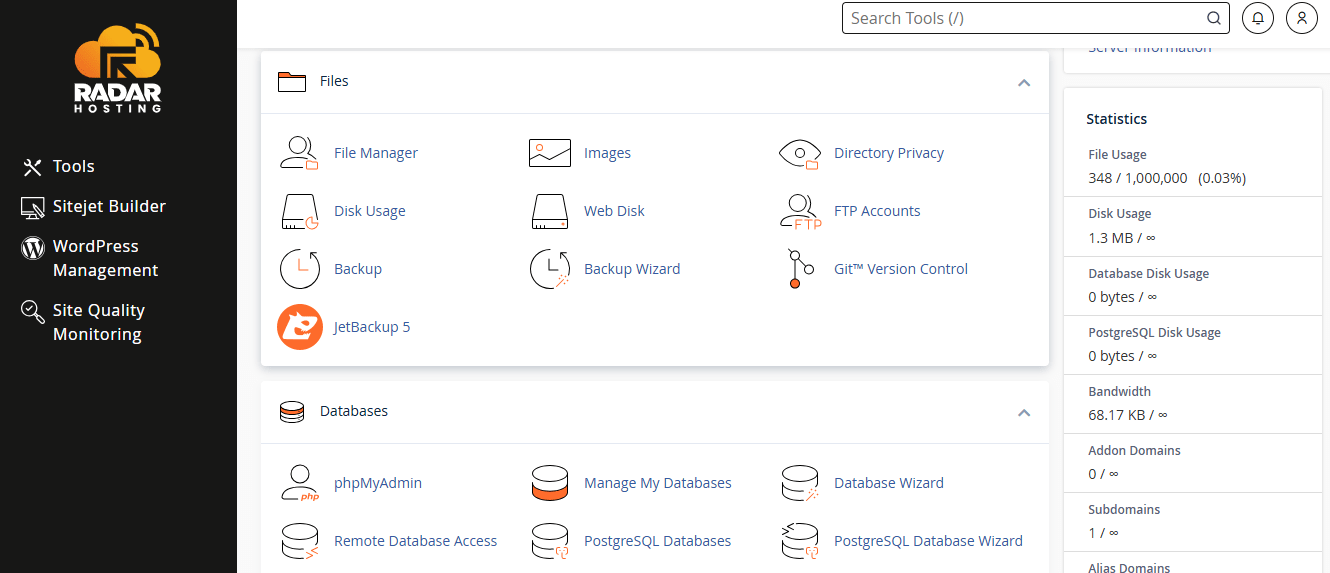Open the Remote Database Access link

tap(415, 541)
